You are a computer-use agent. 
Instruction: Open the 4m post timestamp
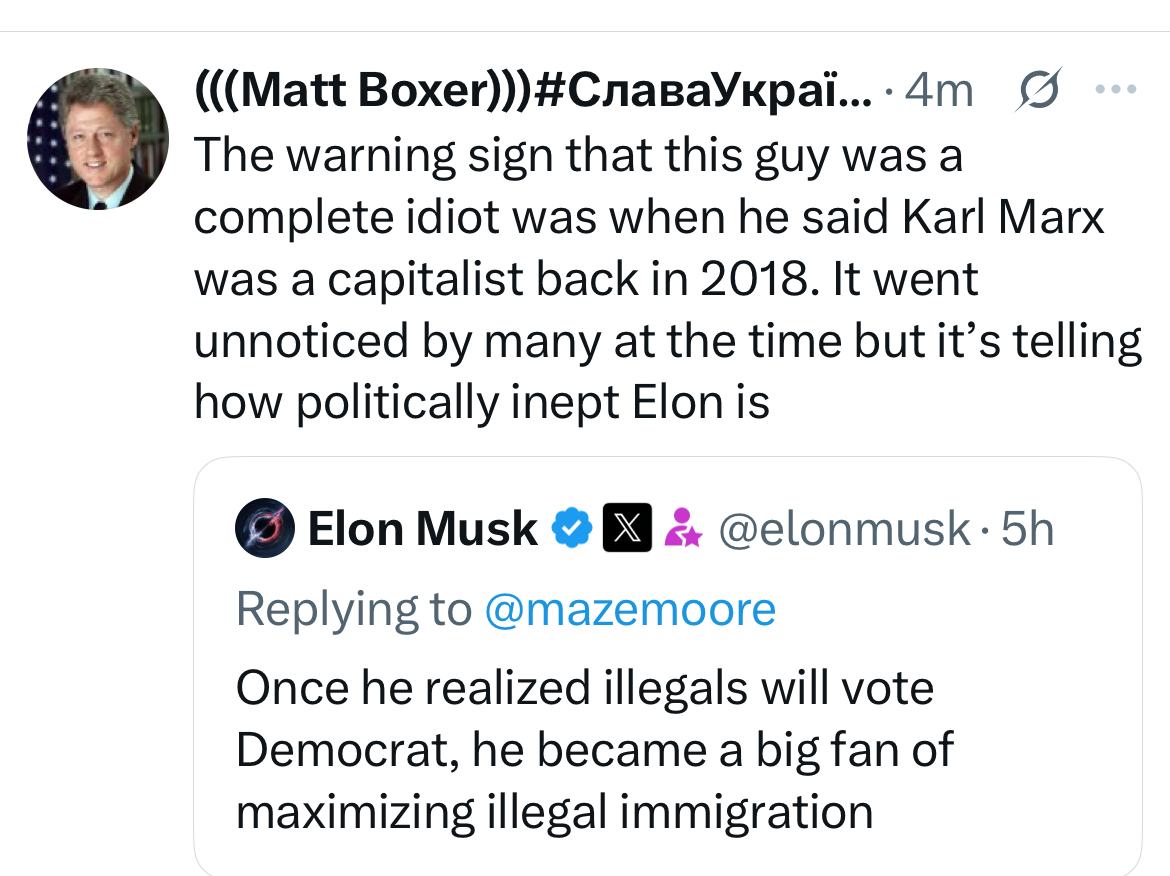(939, 90)
